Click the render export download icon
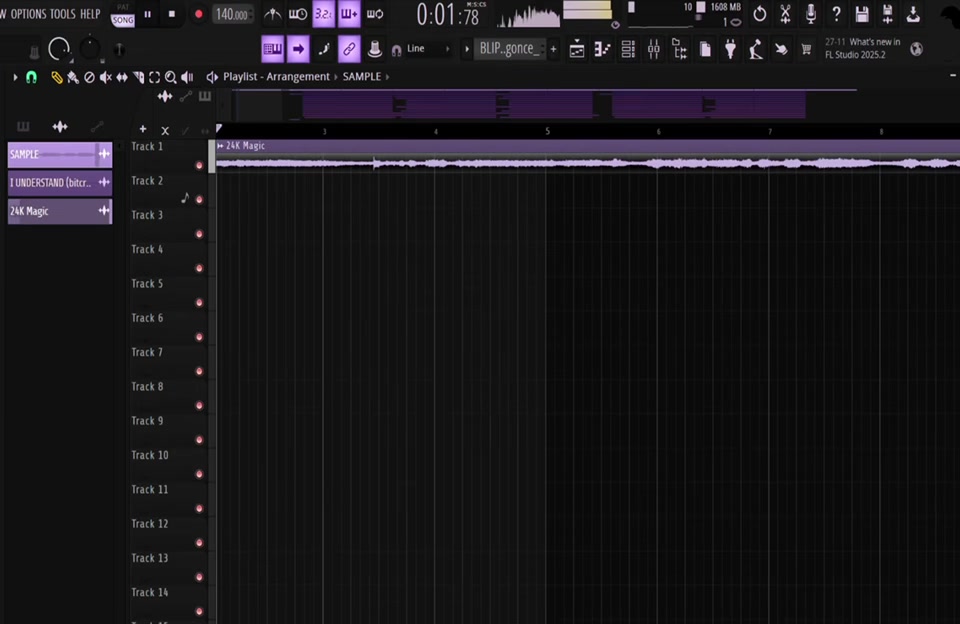 point(913,14)
